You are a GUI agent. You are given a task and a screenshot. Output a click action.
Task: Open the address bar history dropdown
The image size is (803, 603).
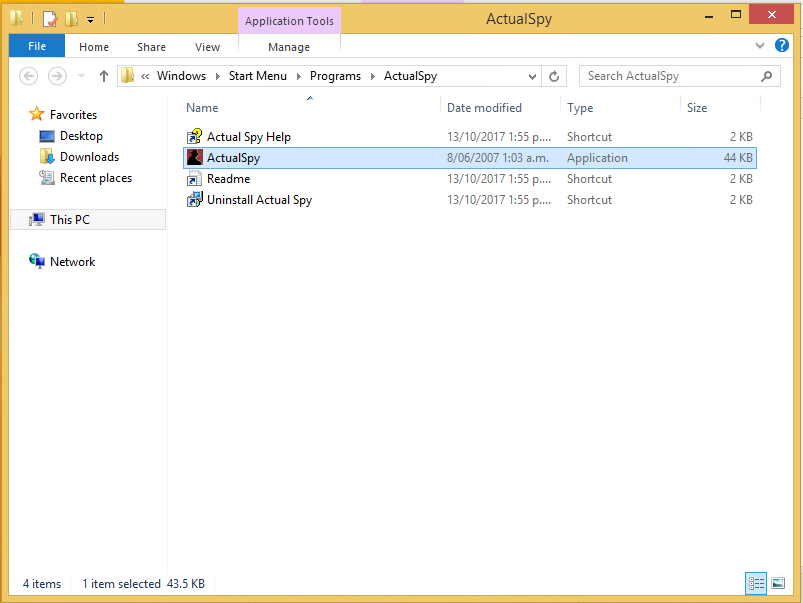coord(532,76)
